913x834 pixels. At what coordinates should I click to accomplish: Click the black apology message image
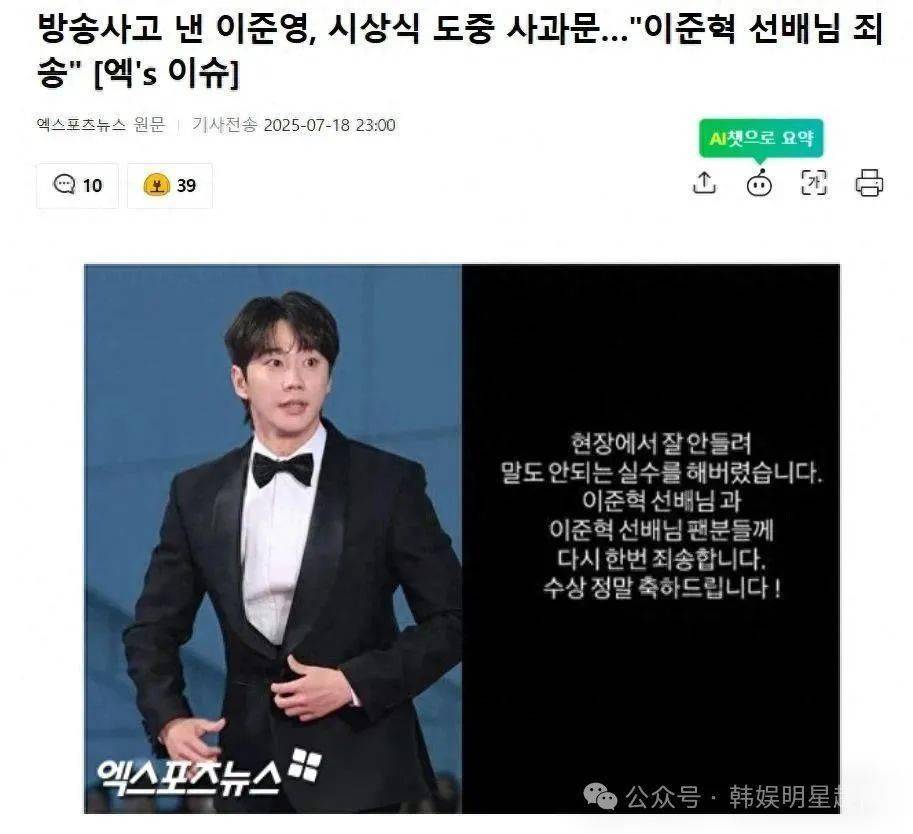point(651,539)
